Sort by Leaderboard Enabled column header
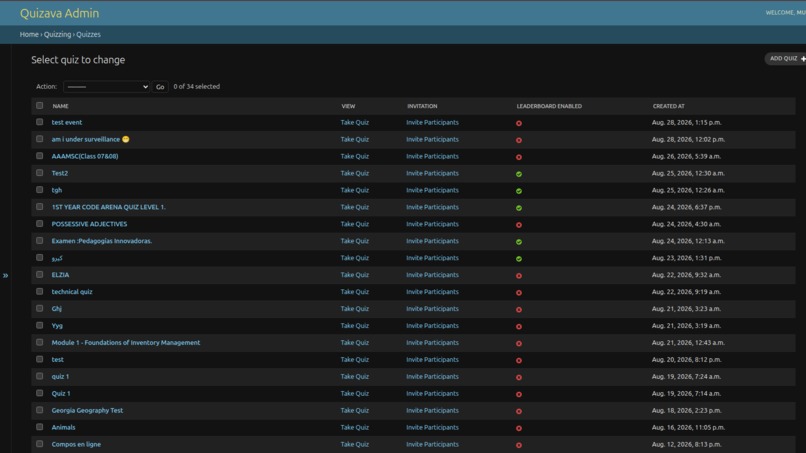 coord(549,106)
